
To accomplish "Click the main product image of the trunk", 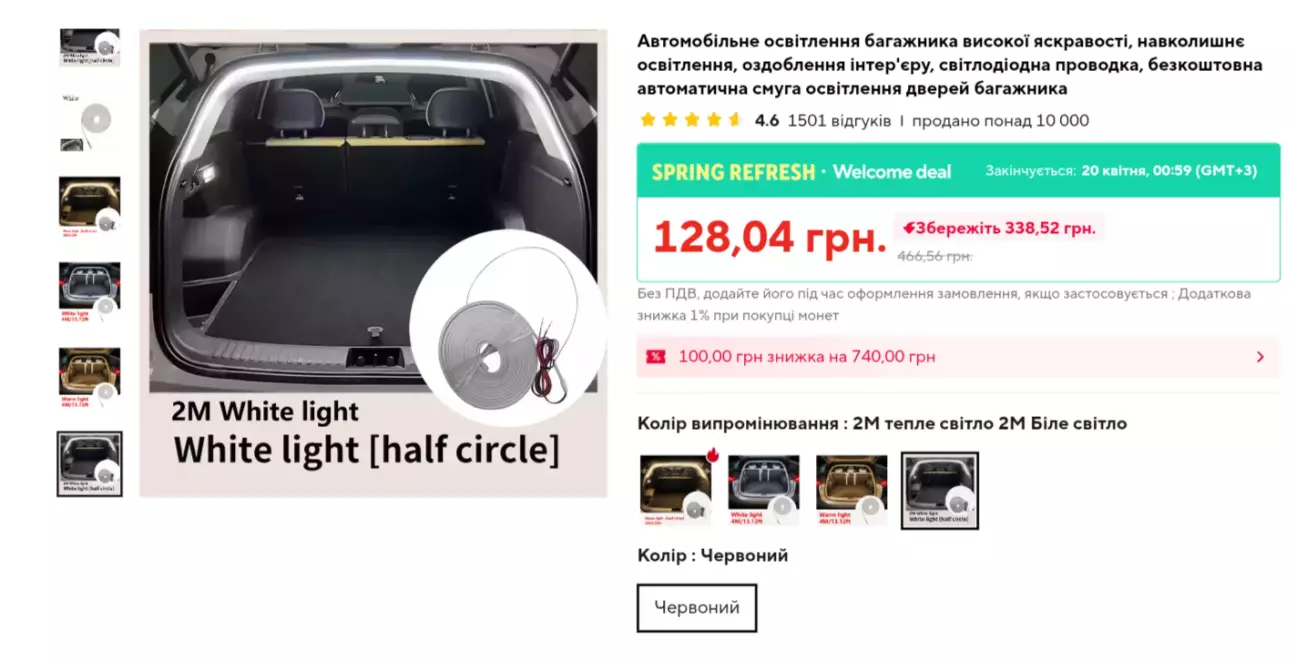I will point(373,263).
